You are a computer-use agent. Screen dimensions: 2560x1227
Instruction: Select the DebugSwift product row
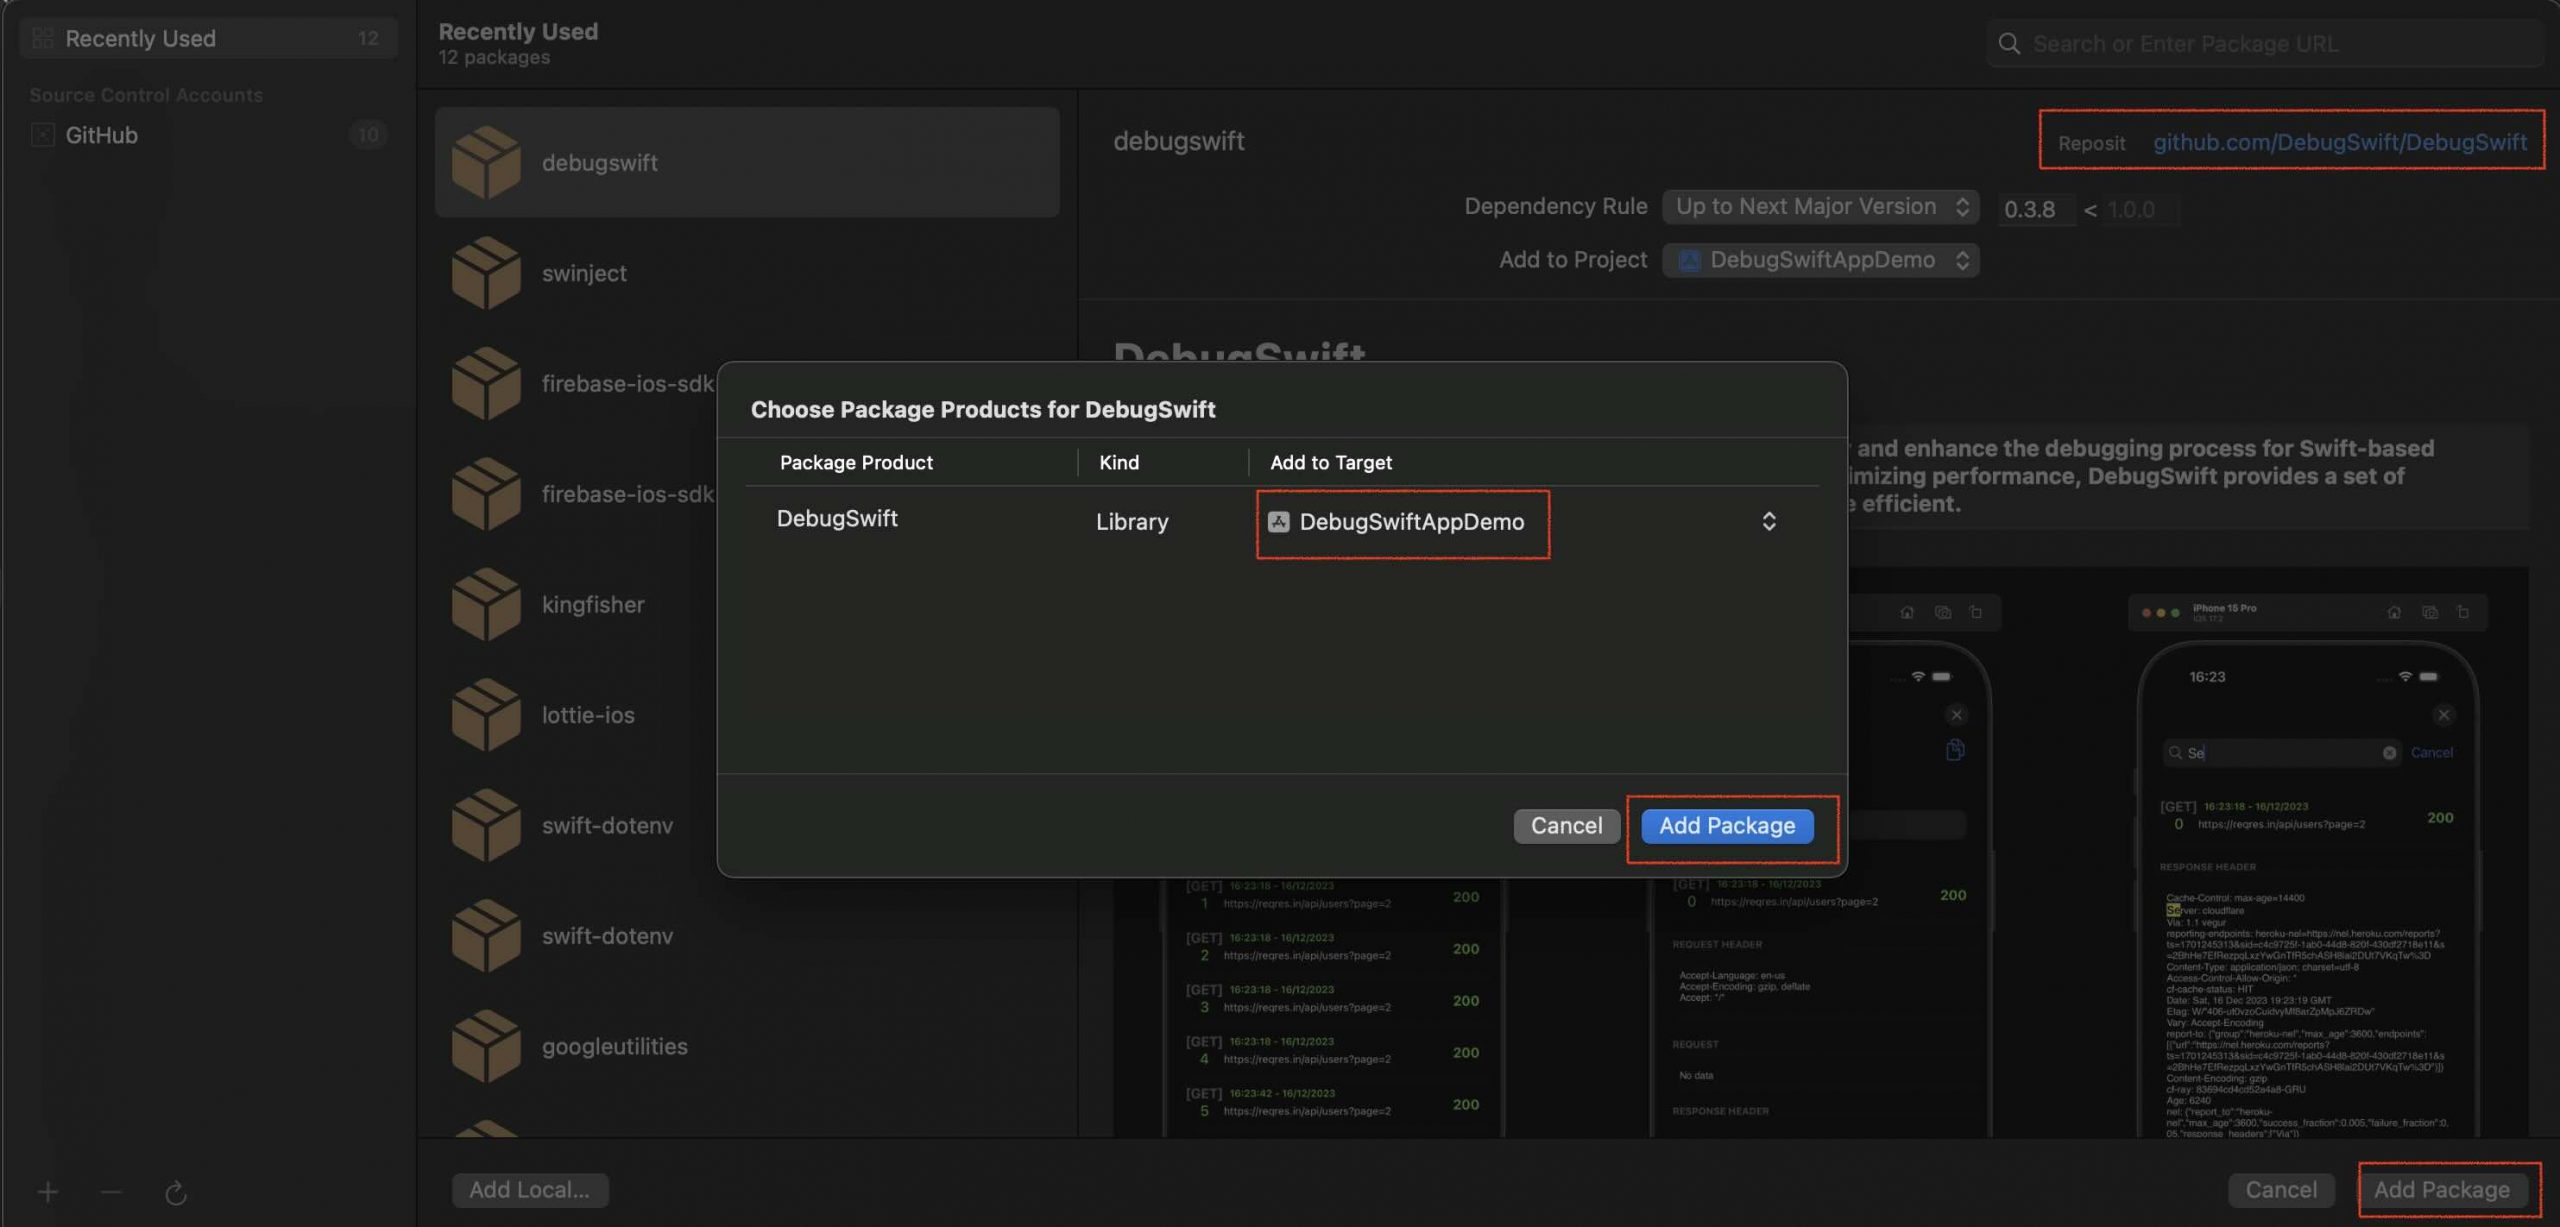tap(1282, 521)
